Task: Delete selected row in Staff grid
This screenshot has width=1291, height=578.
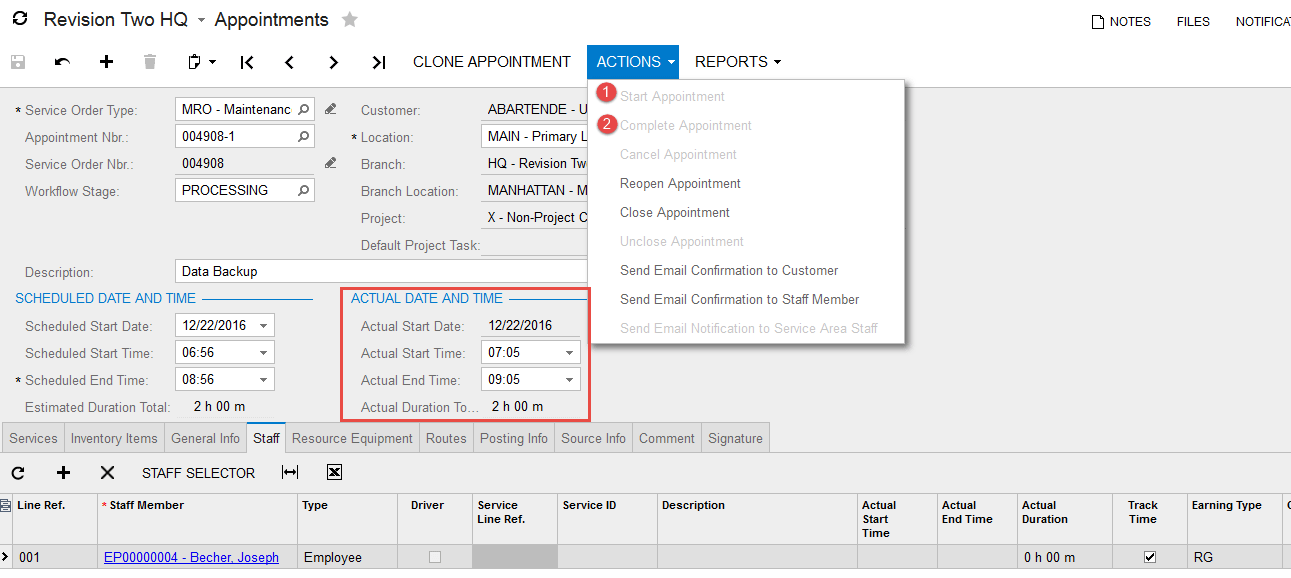Action: pyautogui.click(x=107, y=473)
